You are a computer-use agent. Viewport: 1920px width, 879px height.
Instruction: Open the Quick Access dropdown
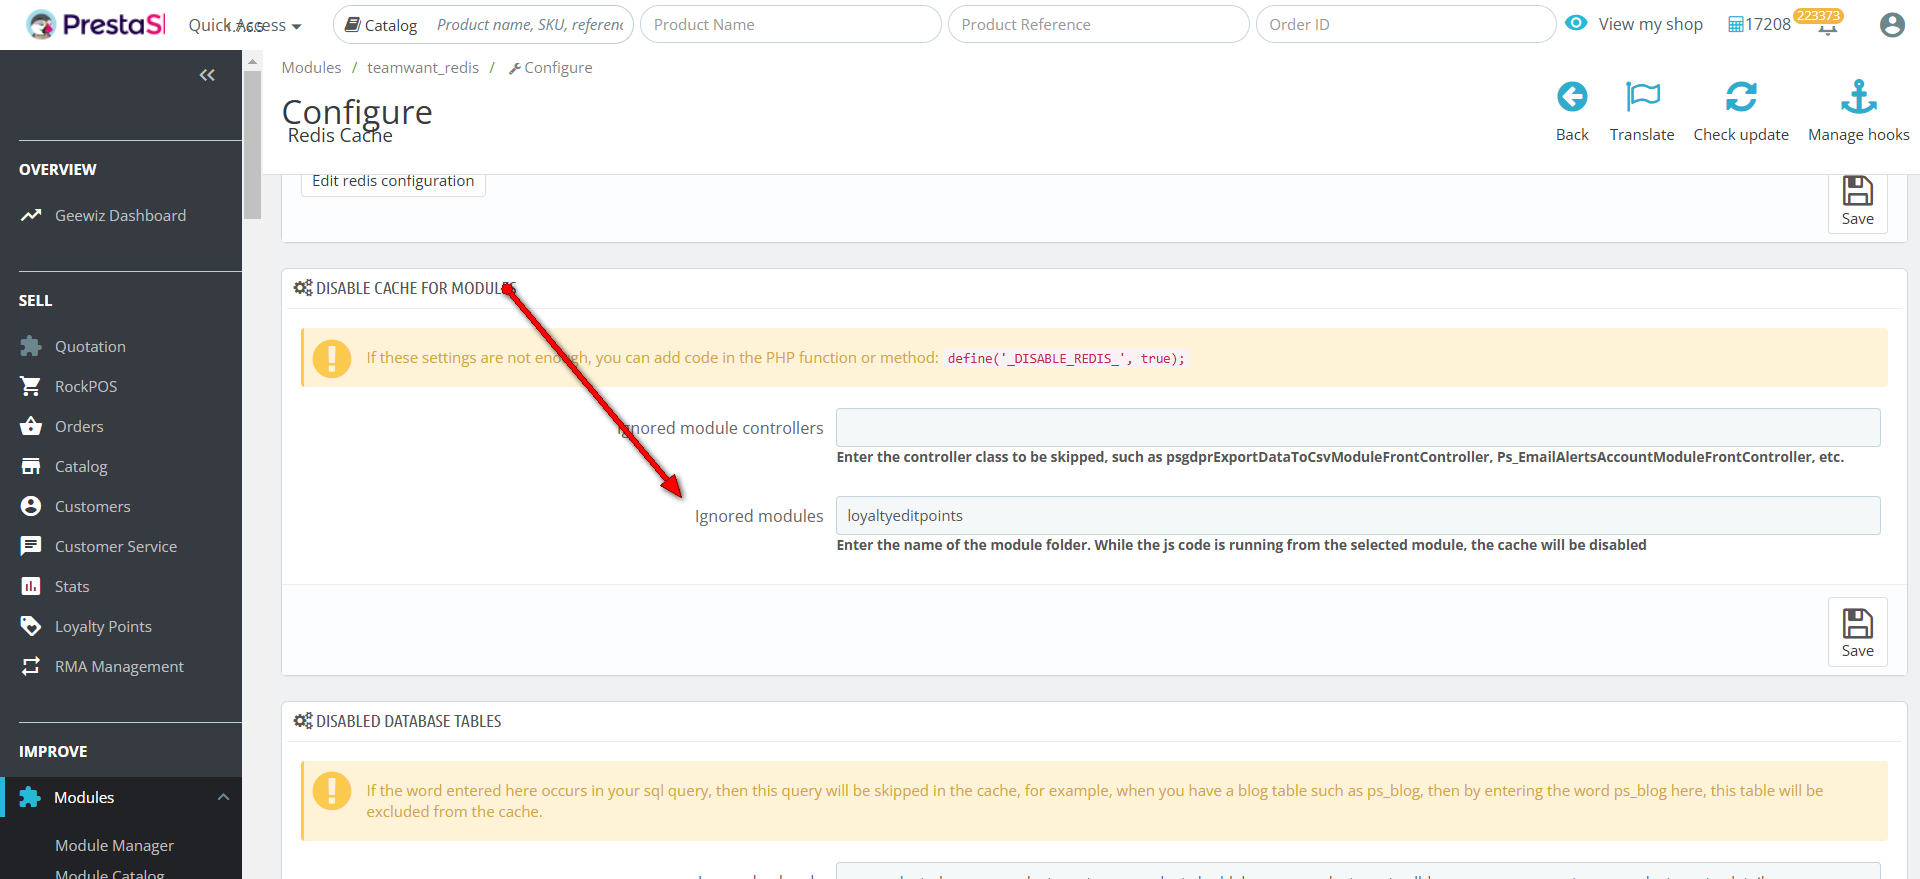245,25
